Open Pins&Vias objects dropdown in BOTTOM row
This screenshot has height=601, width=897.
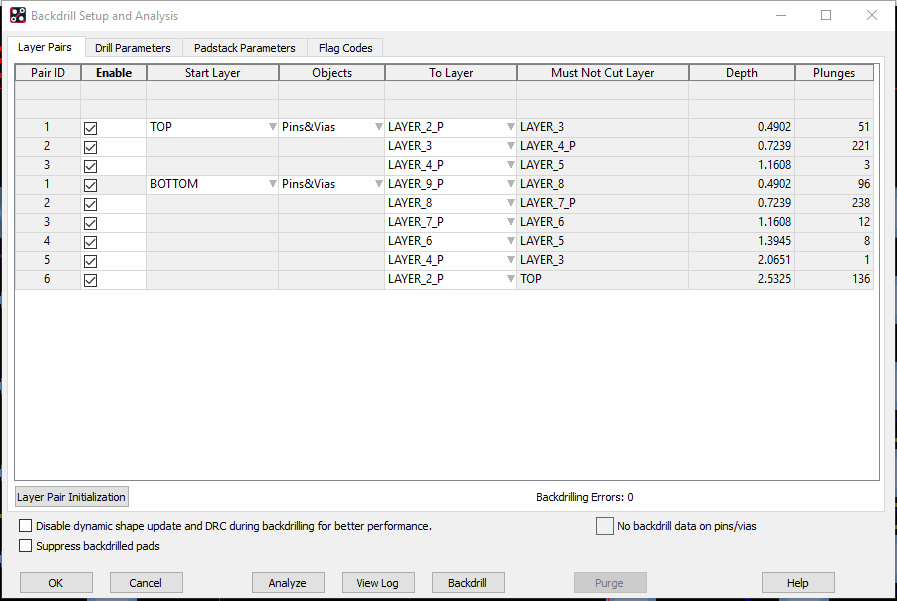pos(378,184)
